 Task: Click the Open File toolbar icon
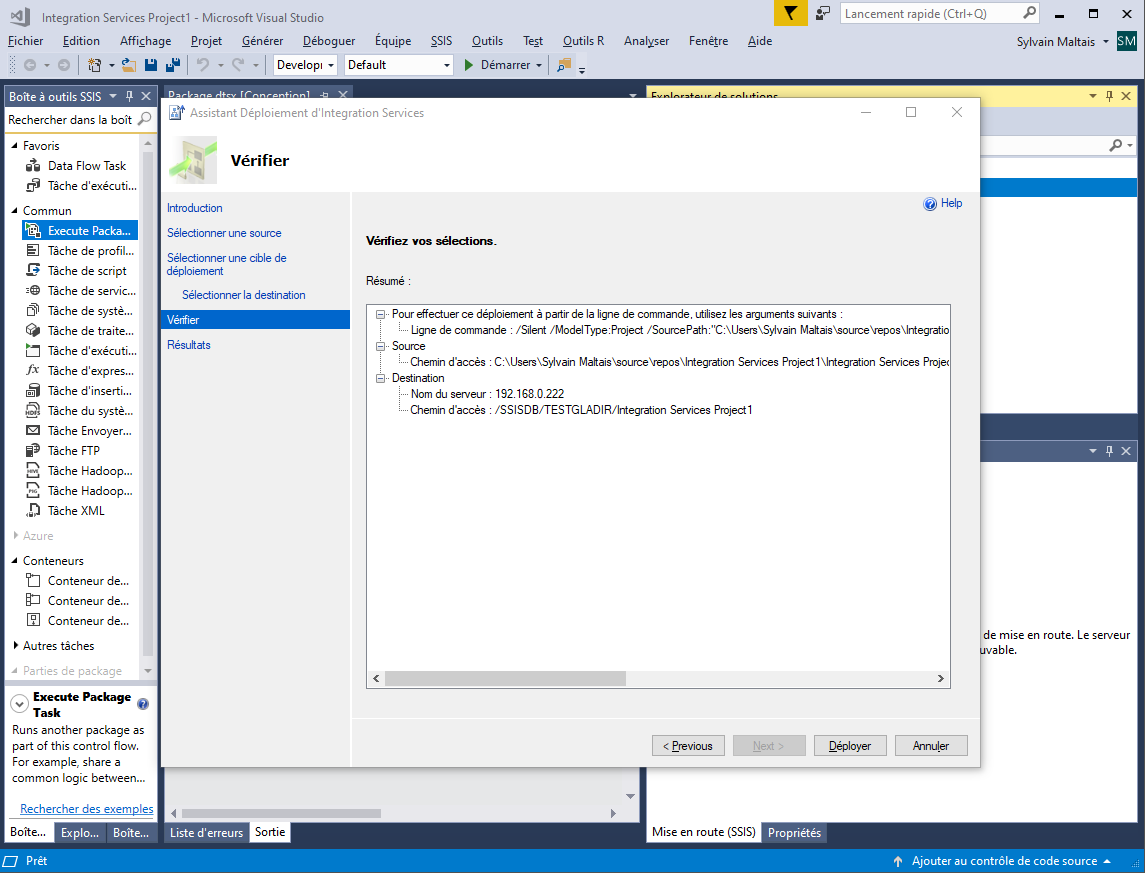(129, 65)
